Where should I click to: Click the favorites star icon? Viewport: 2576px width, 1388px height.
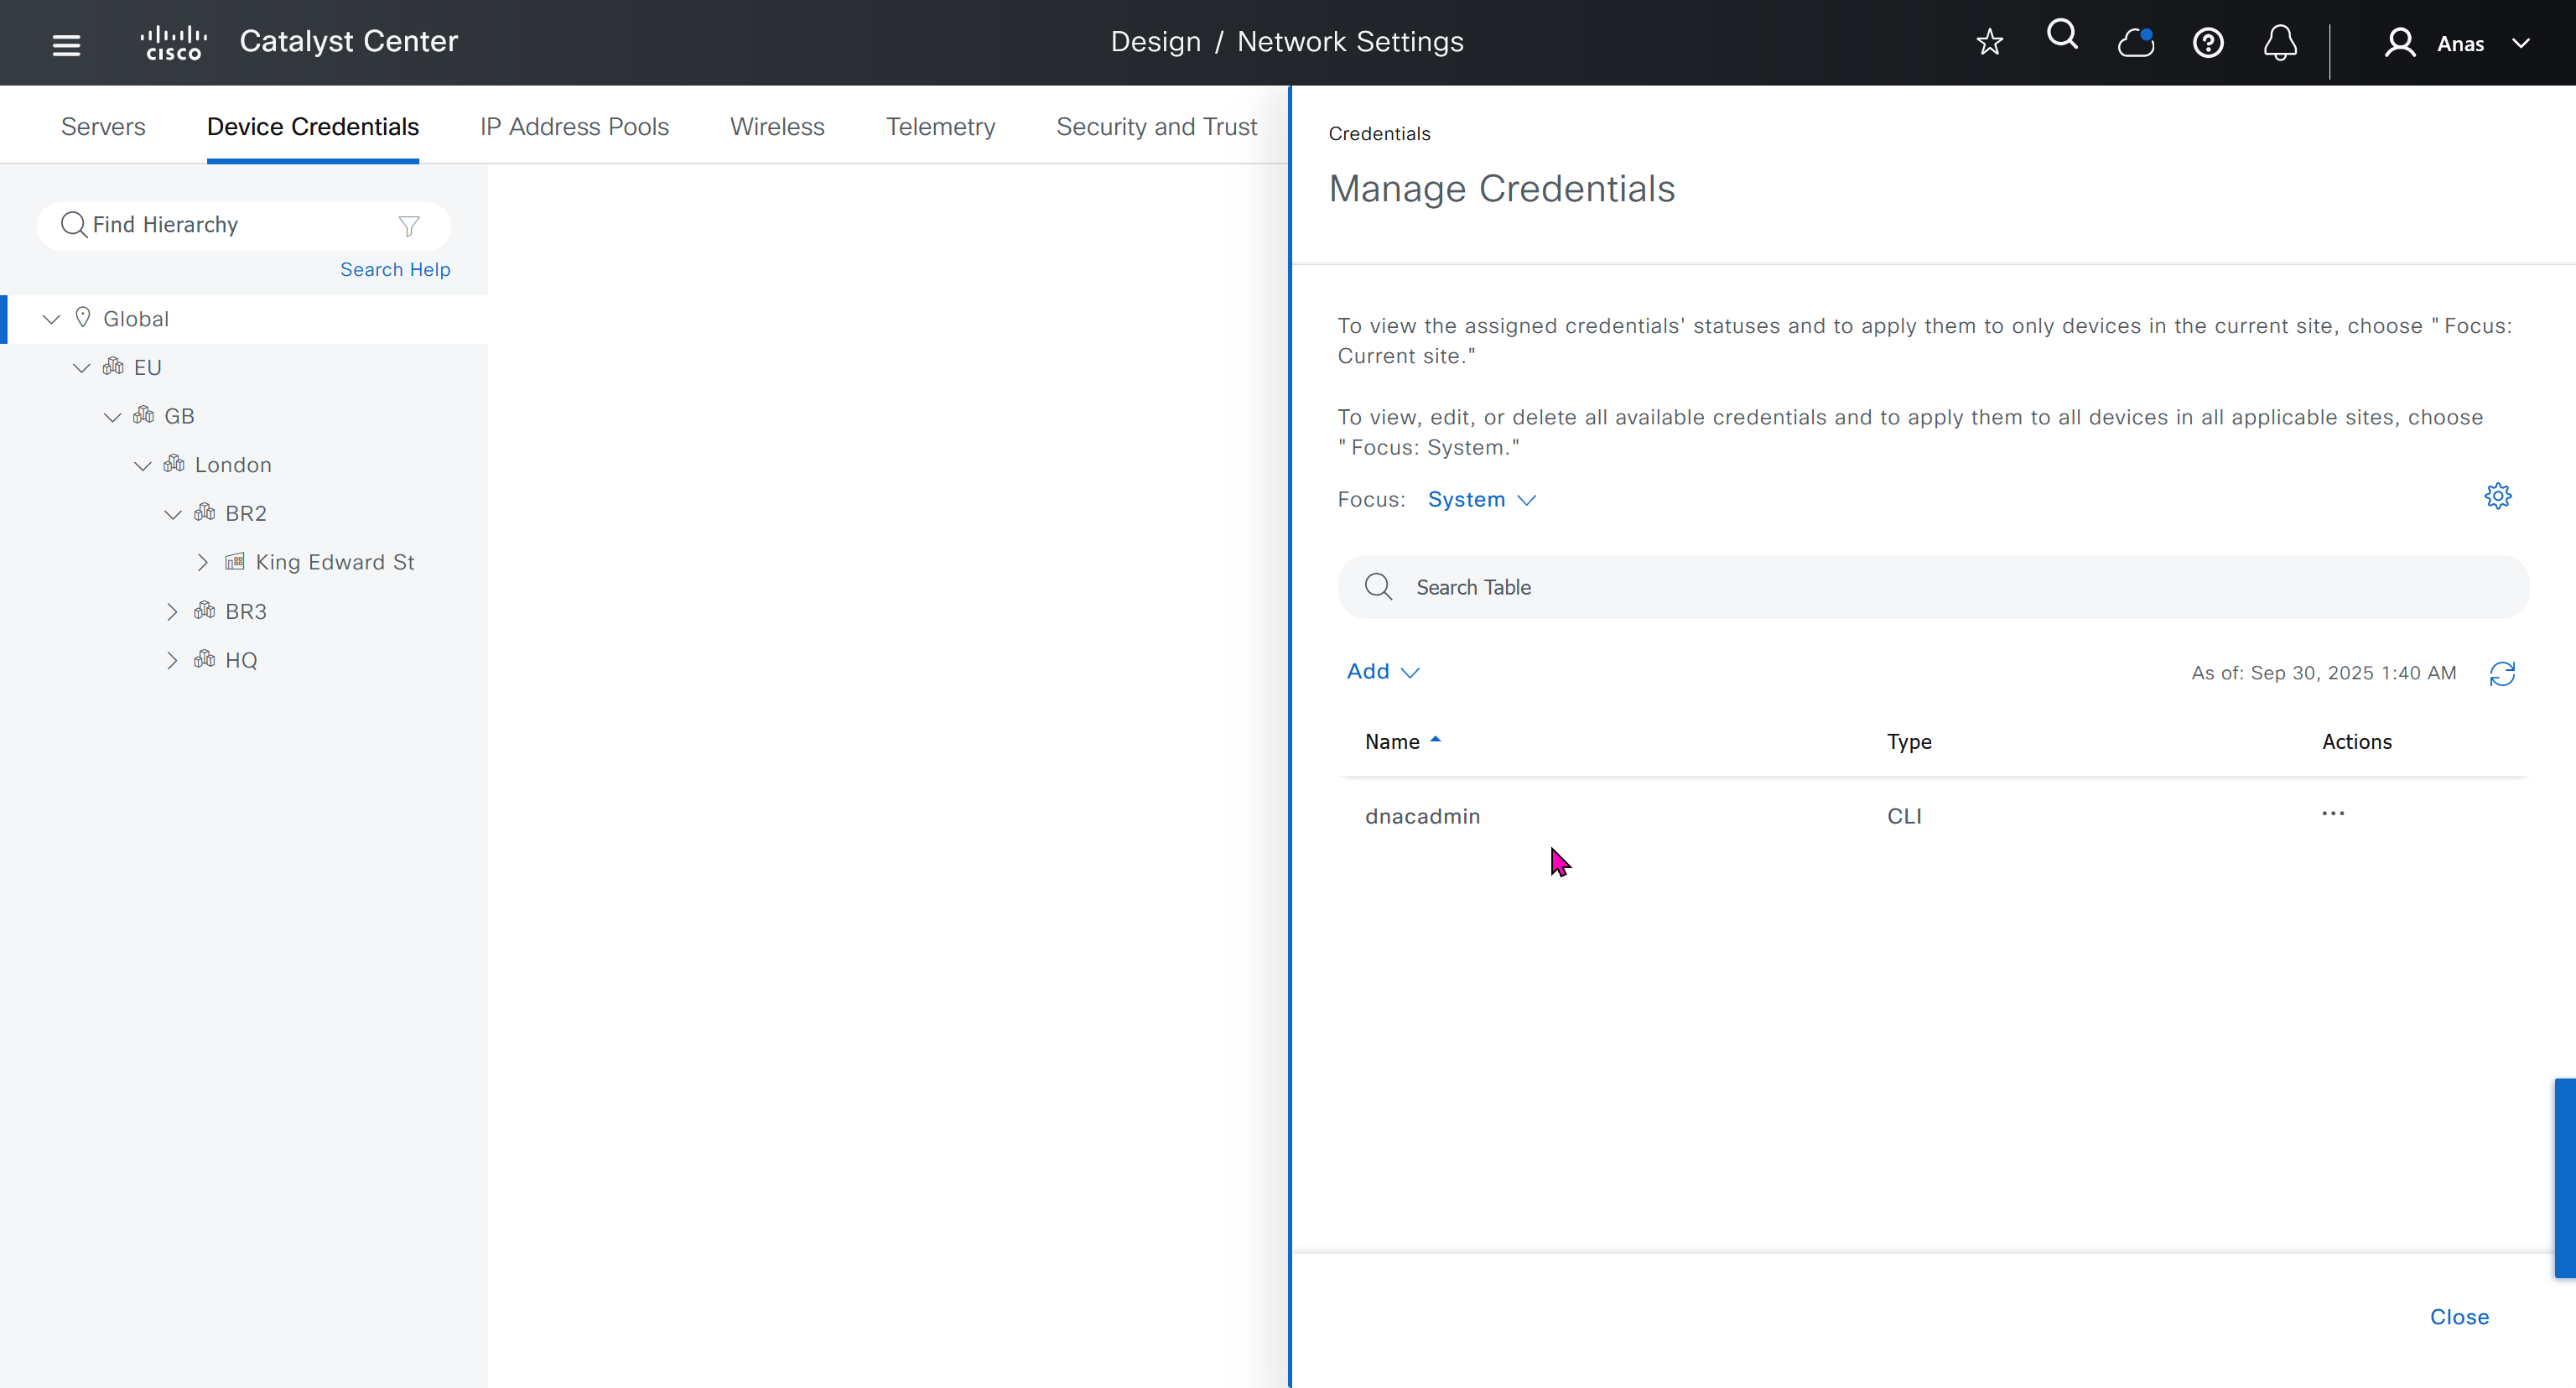pyautogui.click(x=1989, y=42)
